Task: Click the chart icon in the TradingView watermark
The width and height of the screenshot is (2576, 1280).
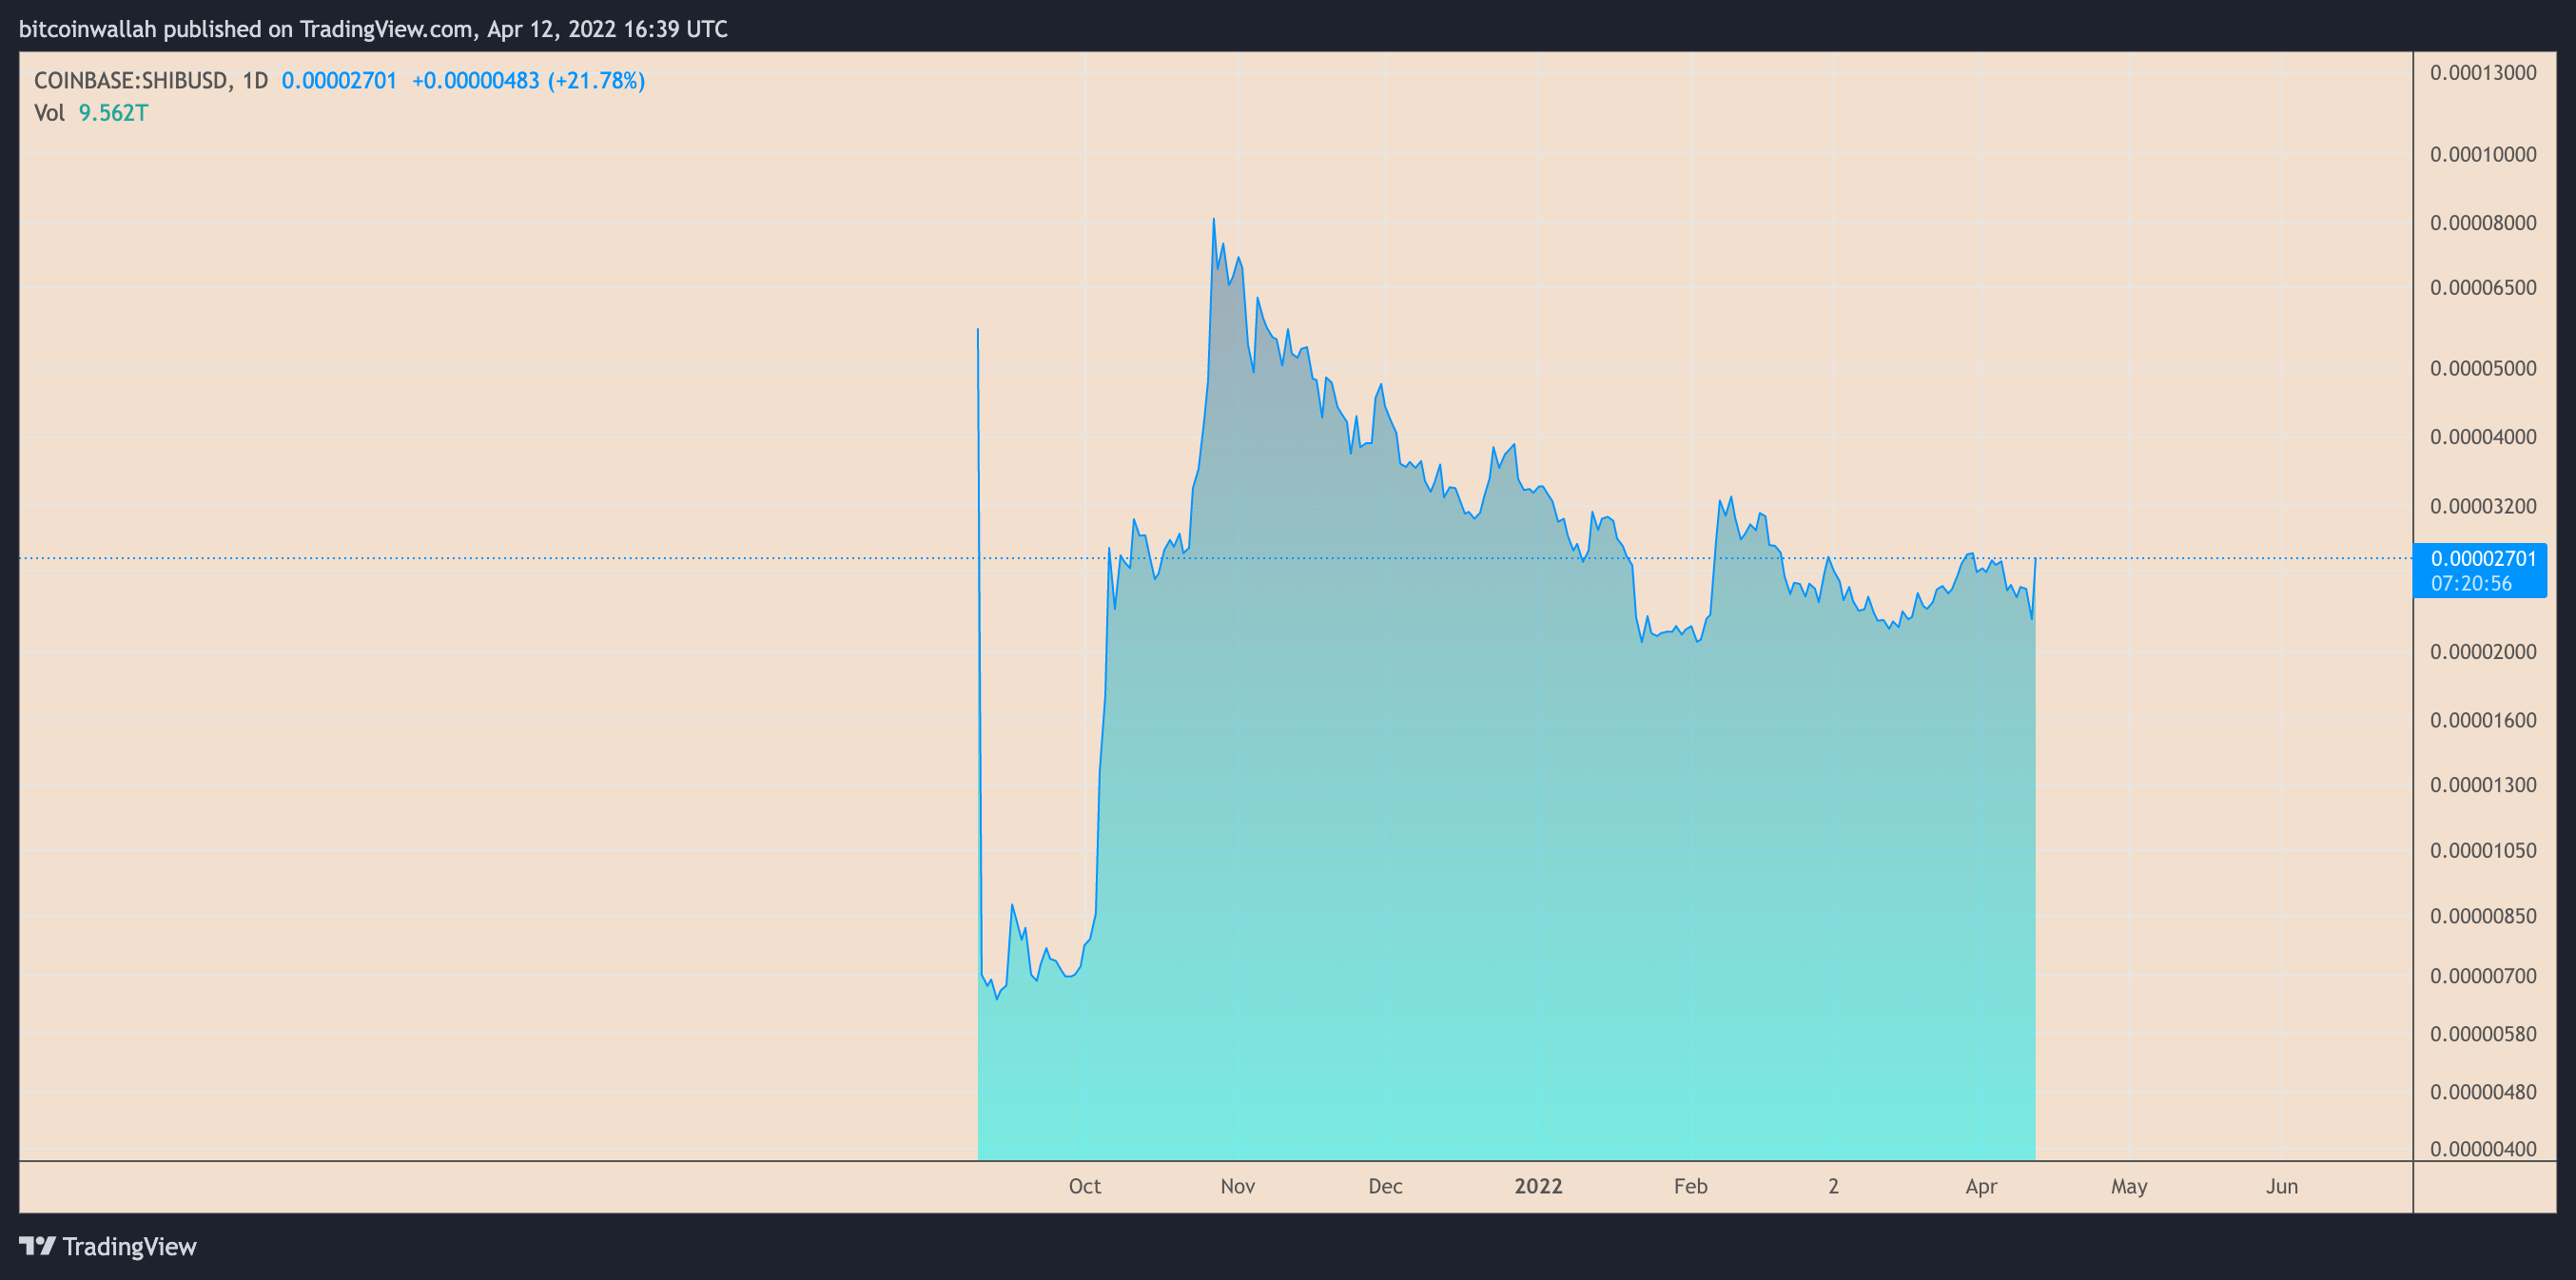Action: (x=37, y=1246)
